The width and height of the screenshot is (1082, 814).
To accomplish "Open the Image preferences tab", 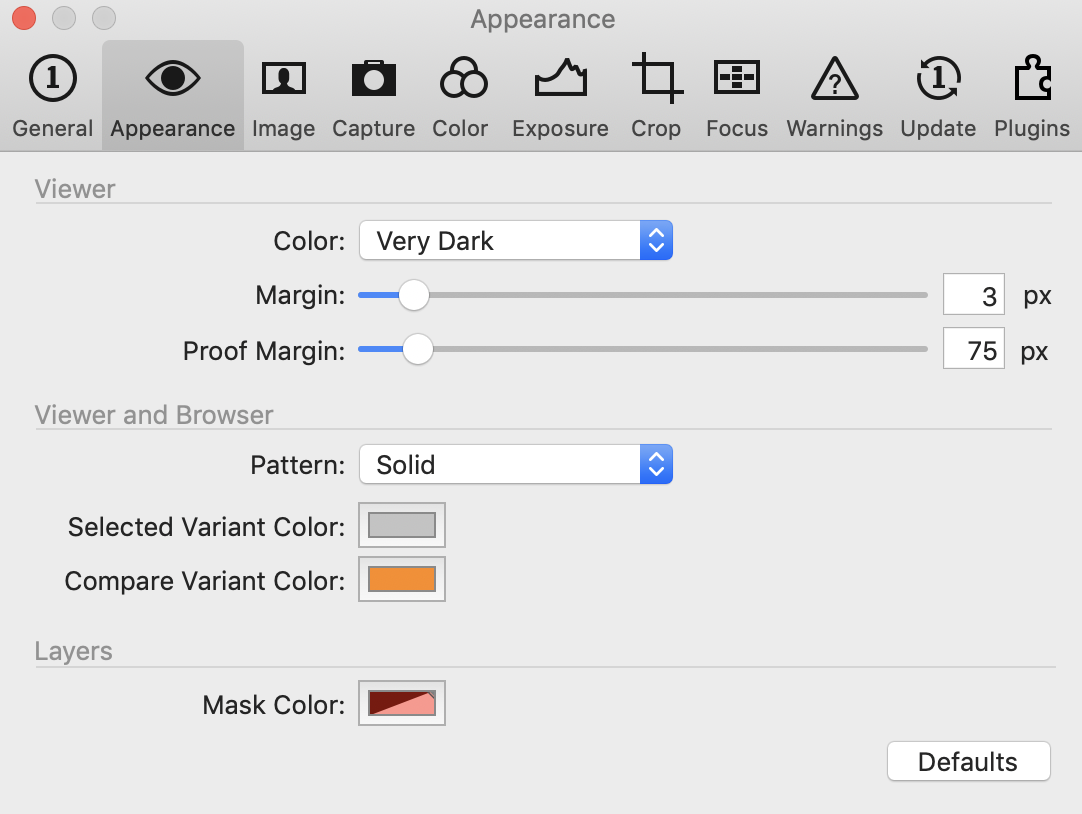I will coord(283,97).
